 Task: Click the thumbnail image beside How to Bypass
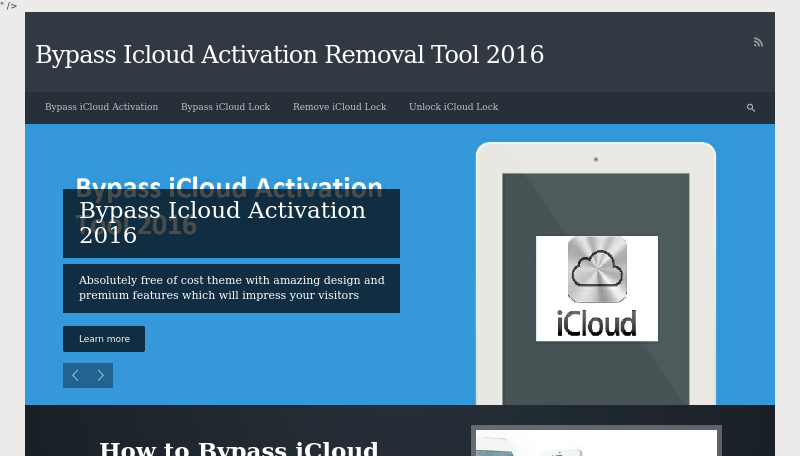pyautogui.click(x=596, y=442)
